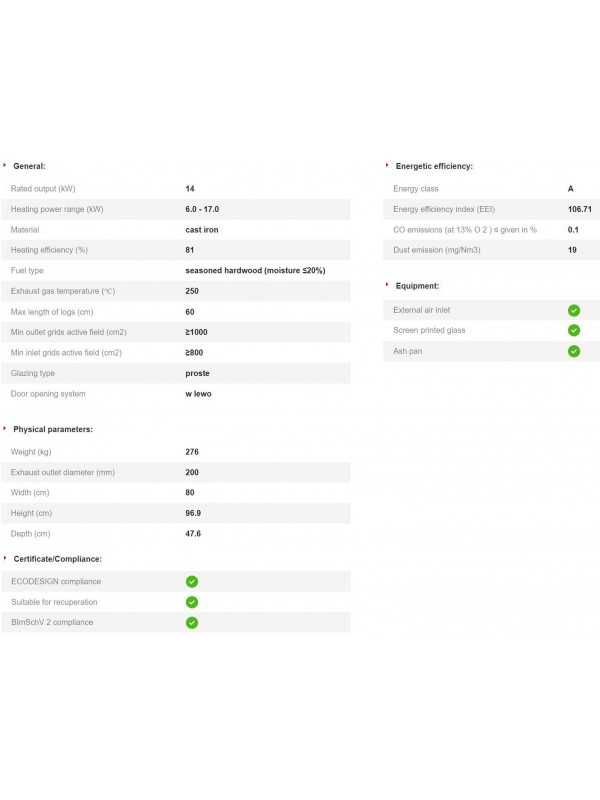Click the Dust emission value 19
This screenshot has height=800, width=600.
(x=572, y=250)
